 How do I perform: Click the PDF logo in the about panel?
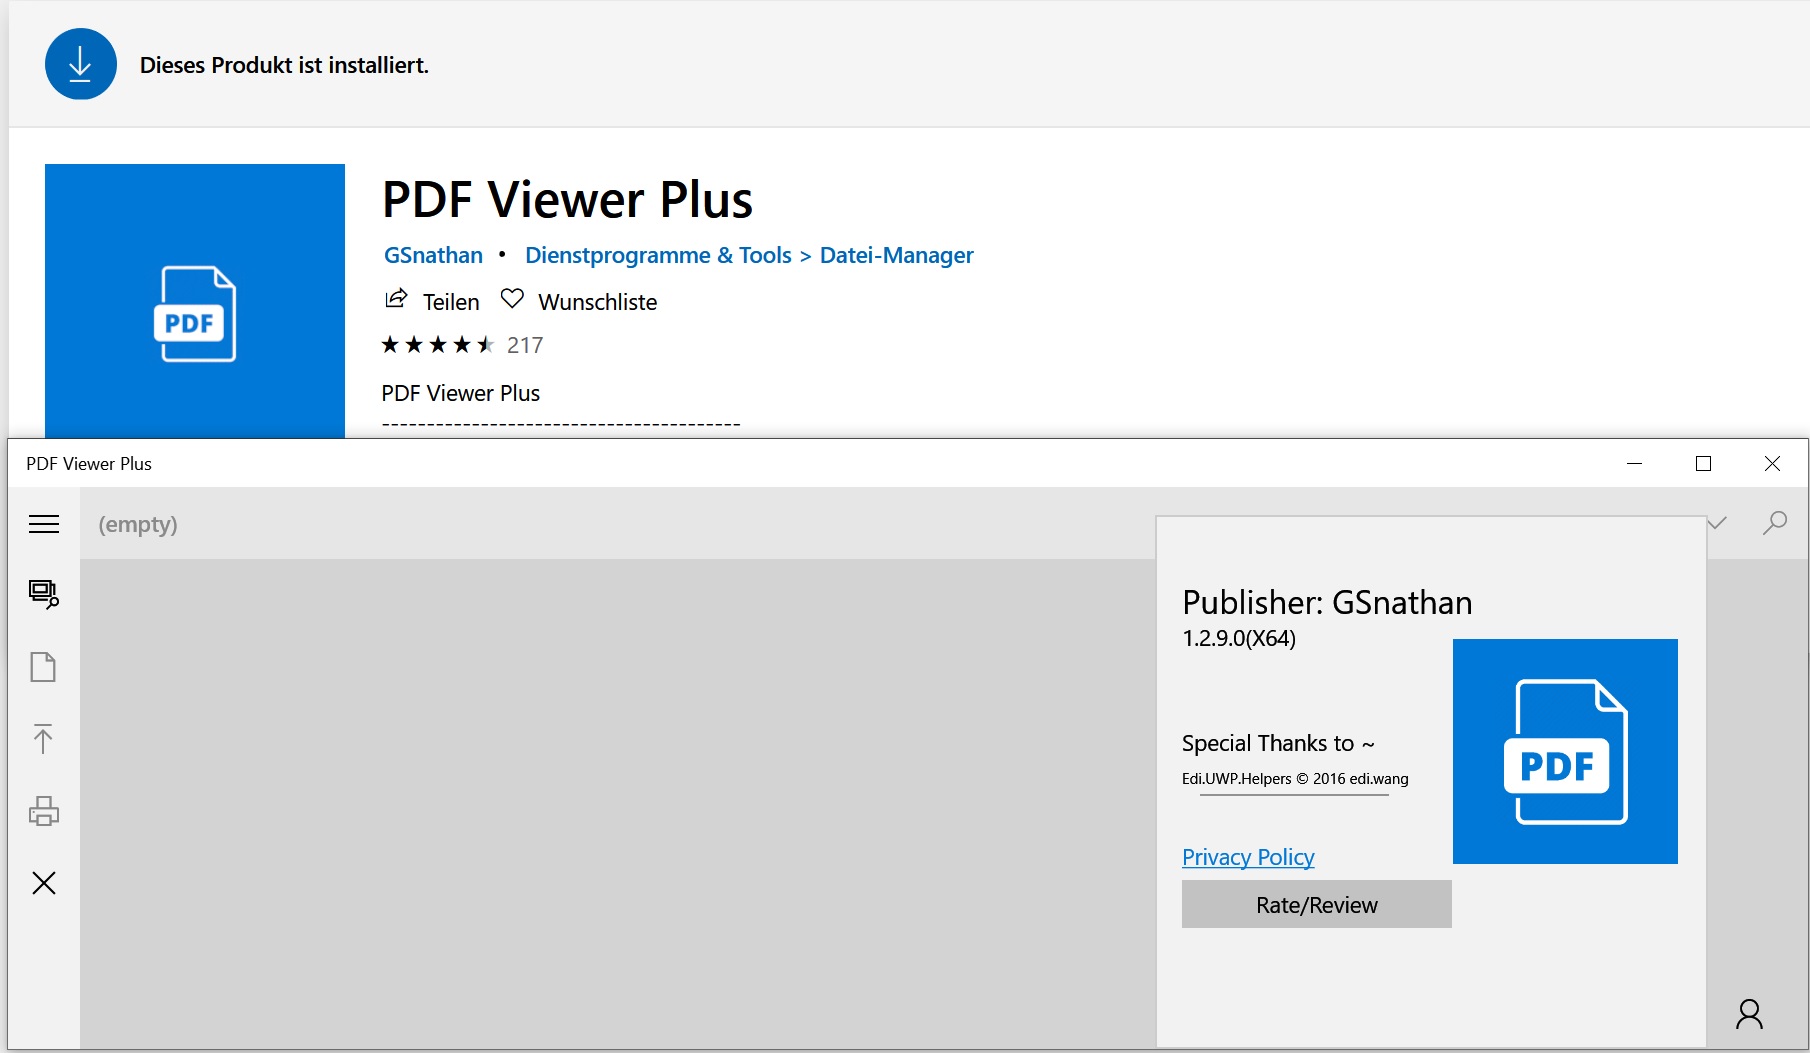(x=1565, y=751)
